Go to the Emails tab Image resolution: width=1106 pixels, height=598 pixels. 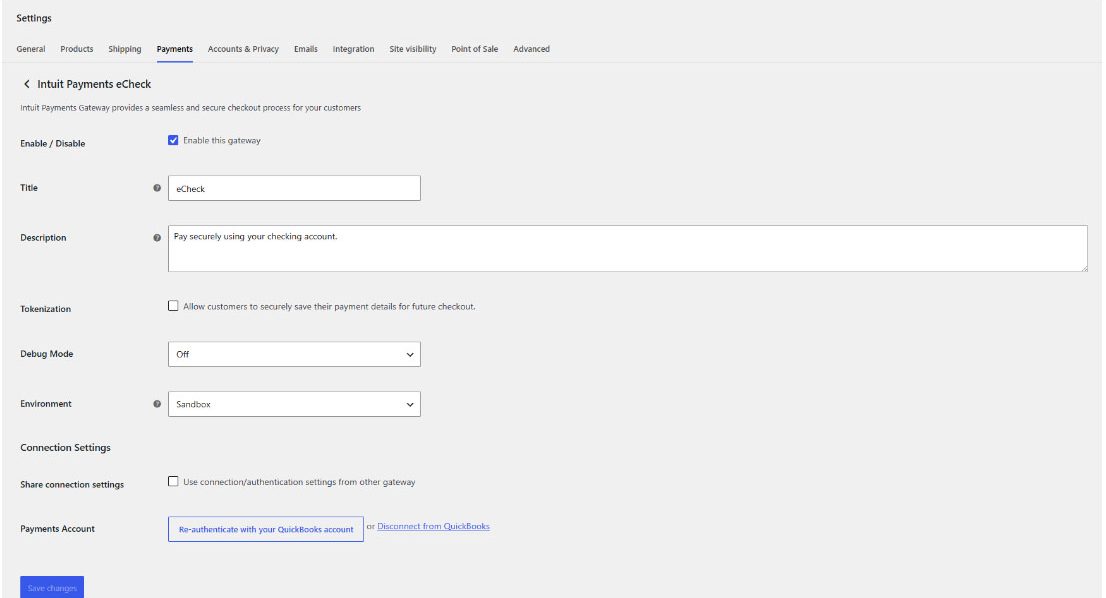point(305,49)
